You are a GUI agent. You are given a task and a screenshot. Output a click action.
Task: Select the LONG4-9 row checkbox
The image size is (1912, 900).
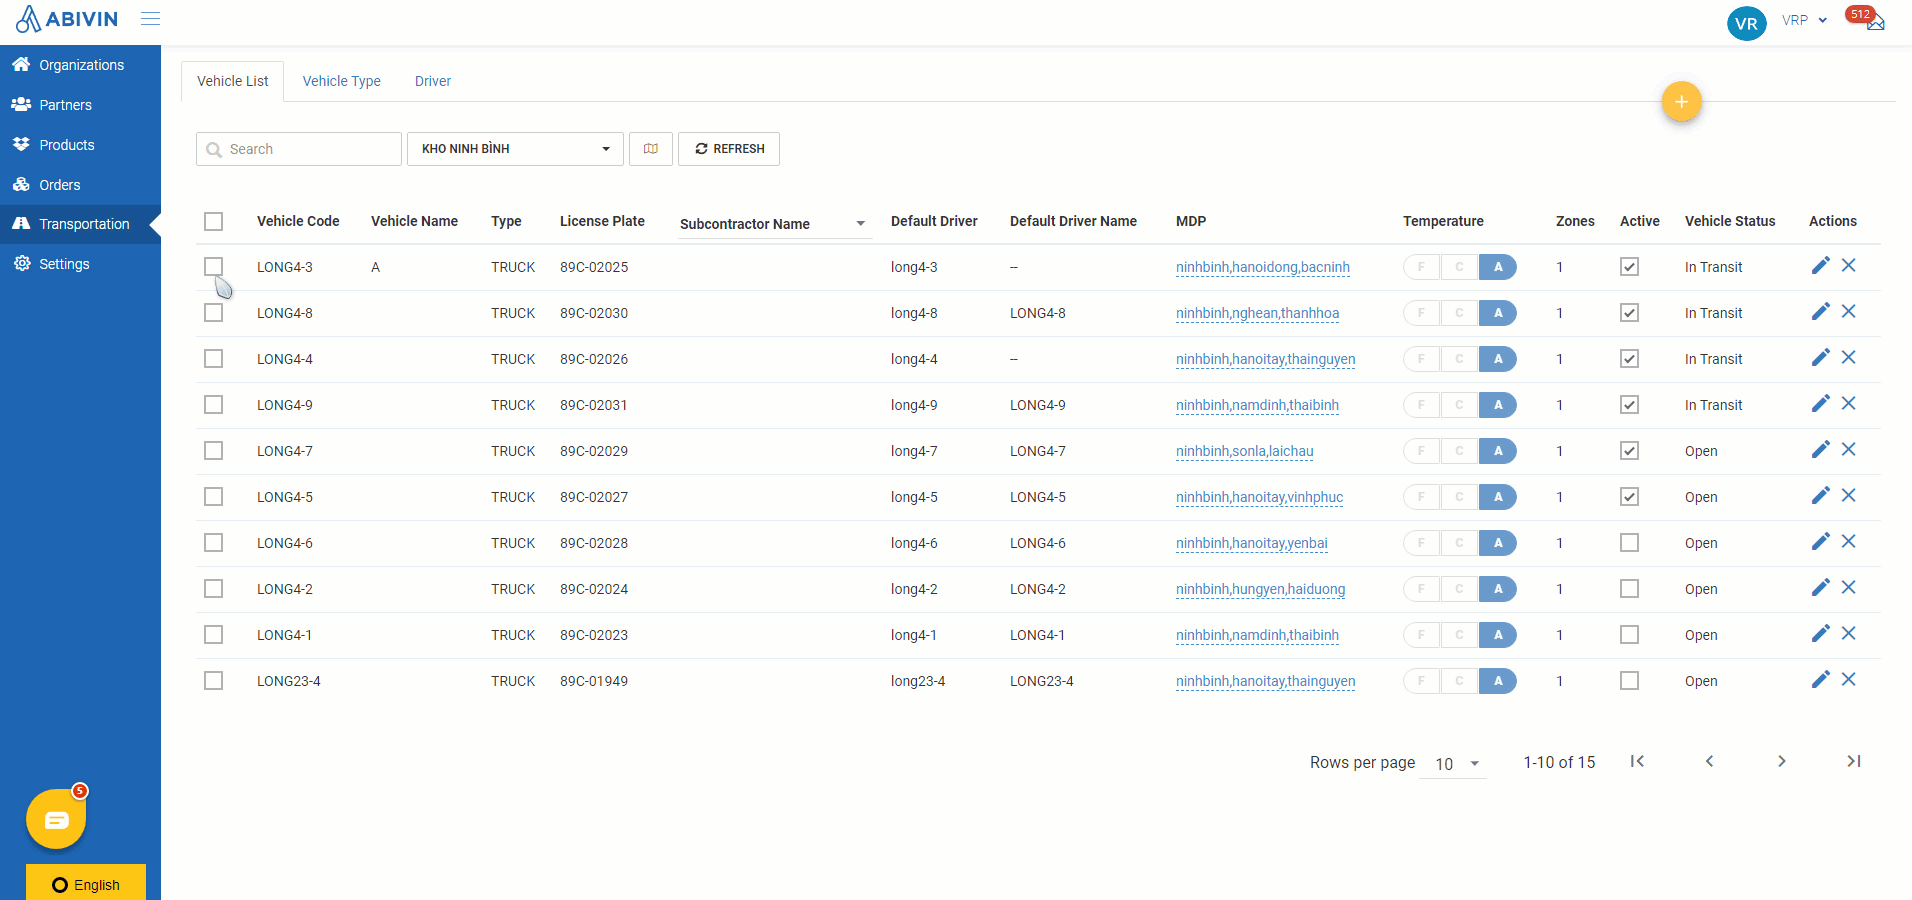click(x=213, y=405)
